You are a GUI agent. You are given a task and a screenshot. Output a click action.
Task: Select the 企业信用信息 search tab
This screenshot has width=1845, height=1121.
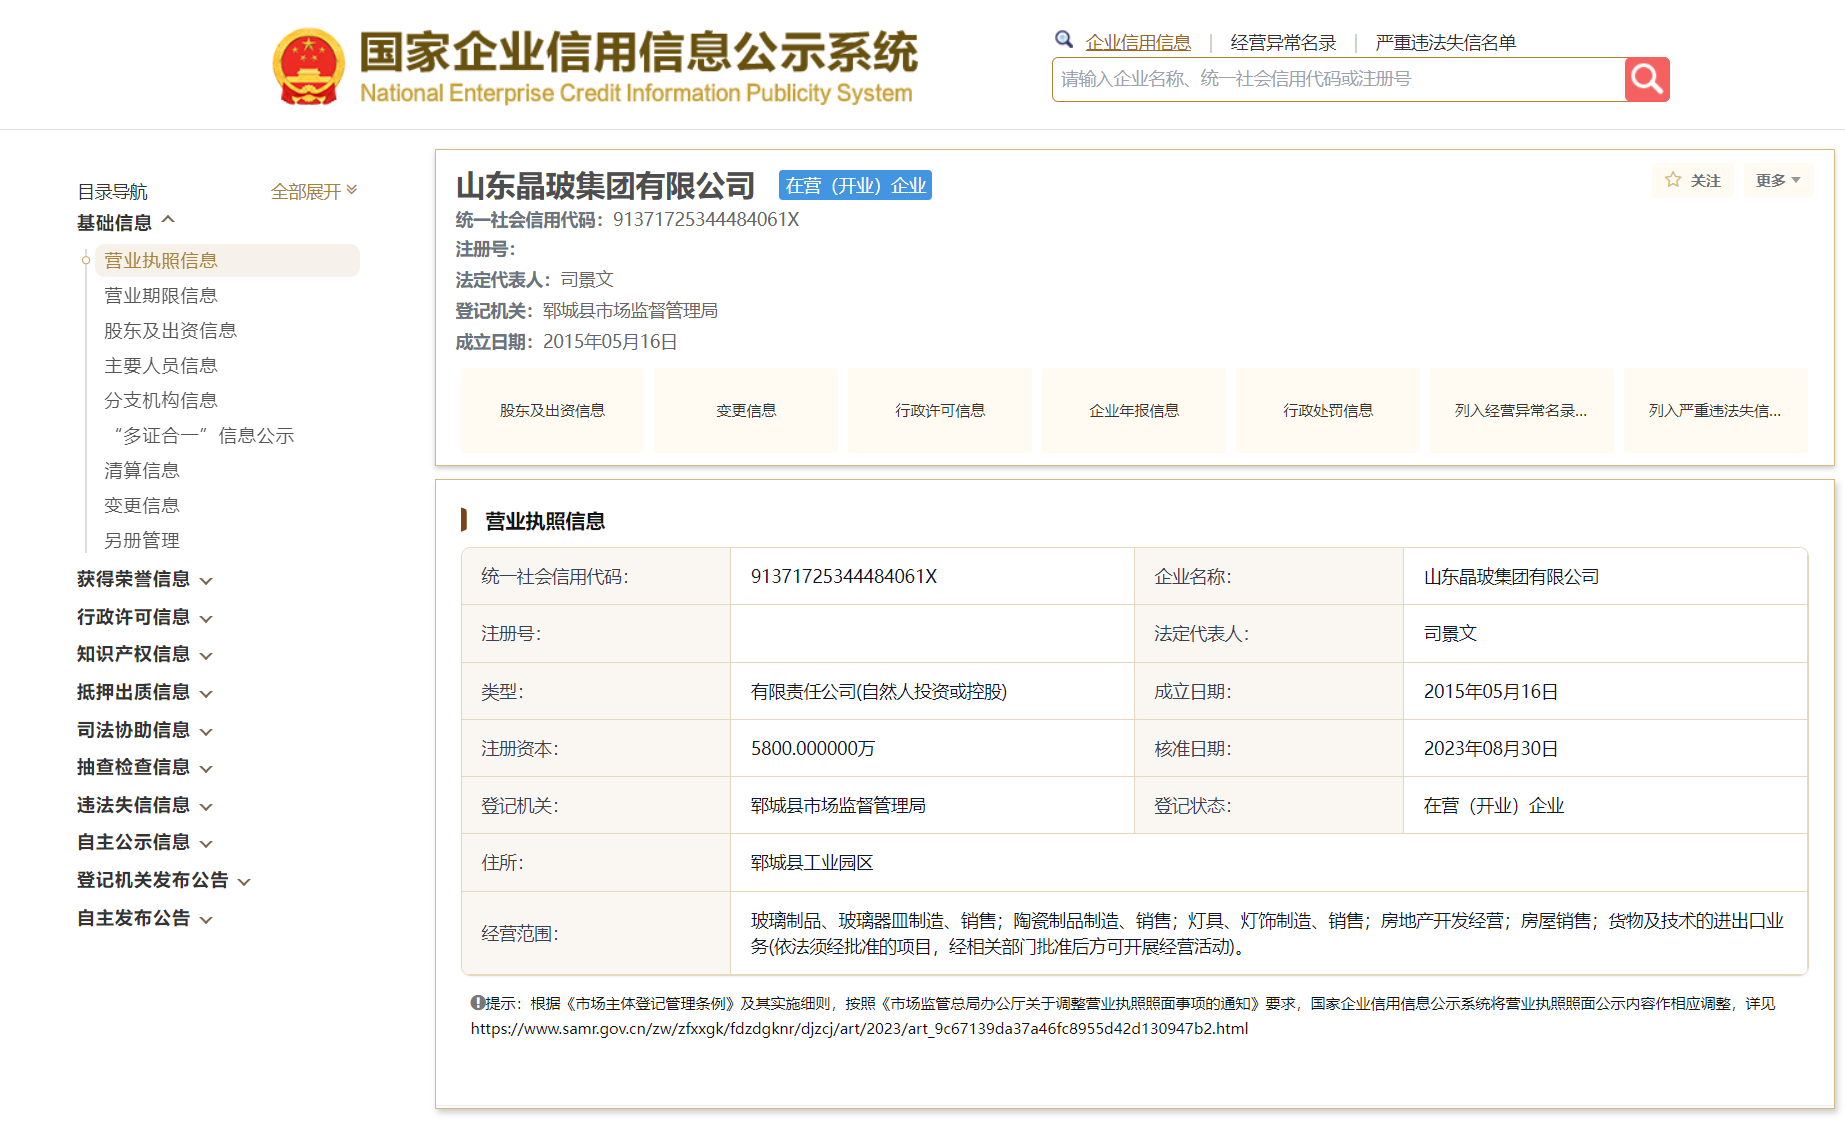[1138, 42]
